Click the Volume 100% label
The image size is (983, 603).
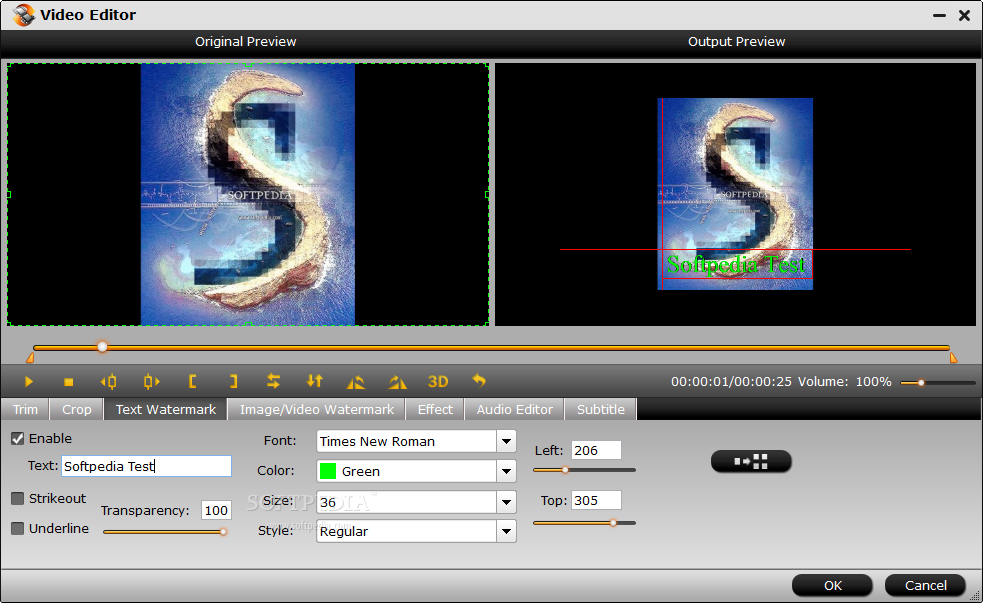[844, 382]
